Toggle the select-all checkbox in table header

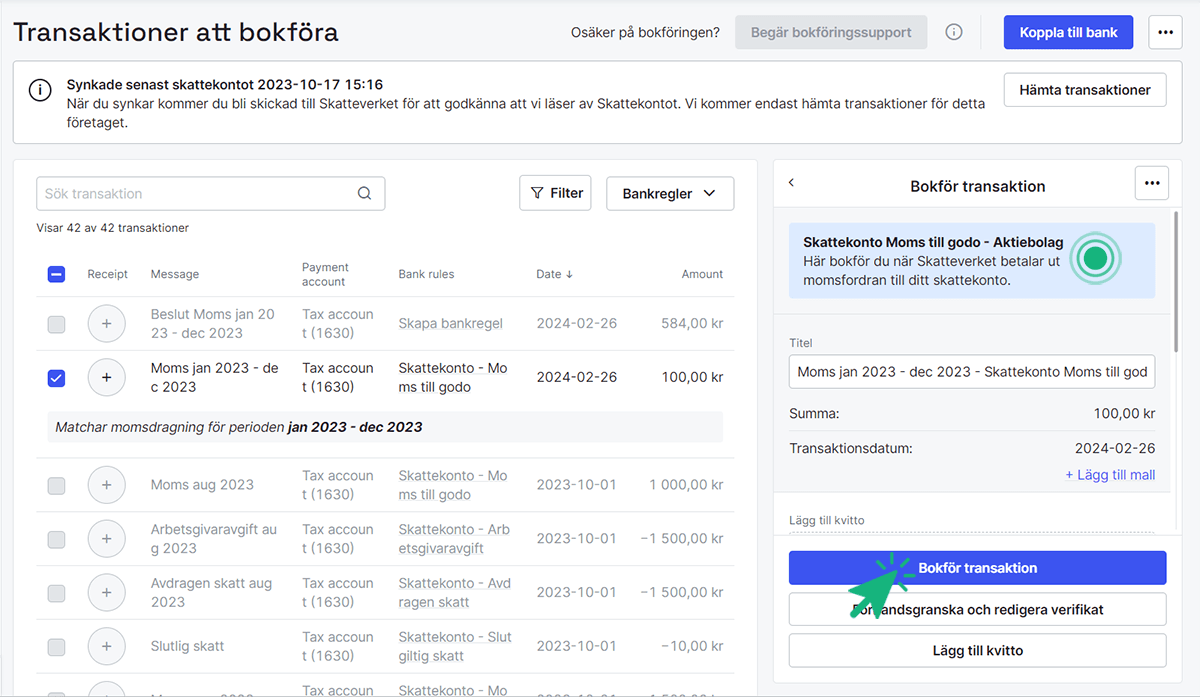[x=57, y=274]
